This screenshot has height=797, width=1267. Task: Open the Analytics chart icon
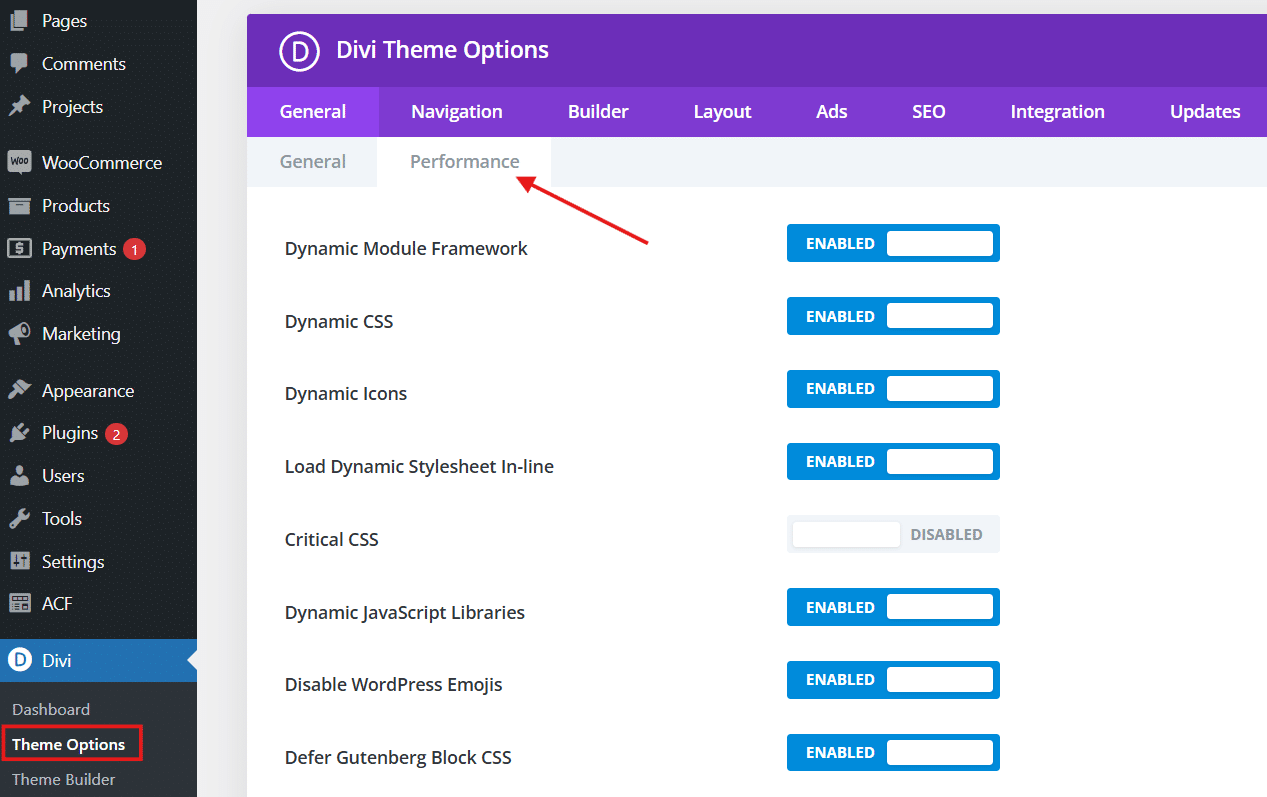point(17,290)
